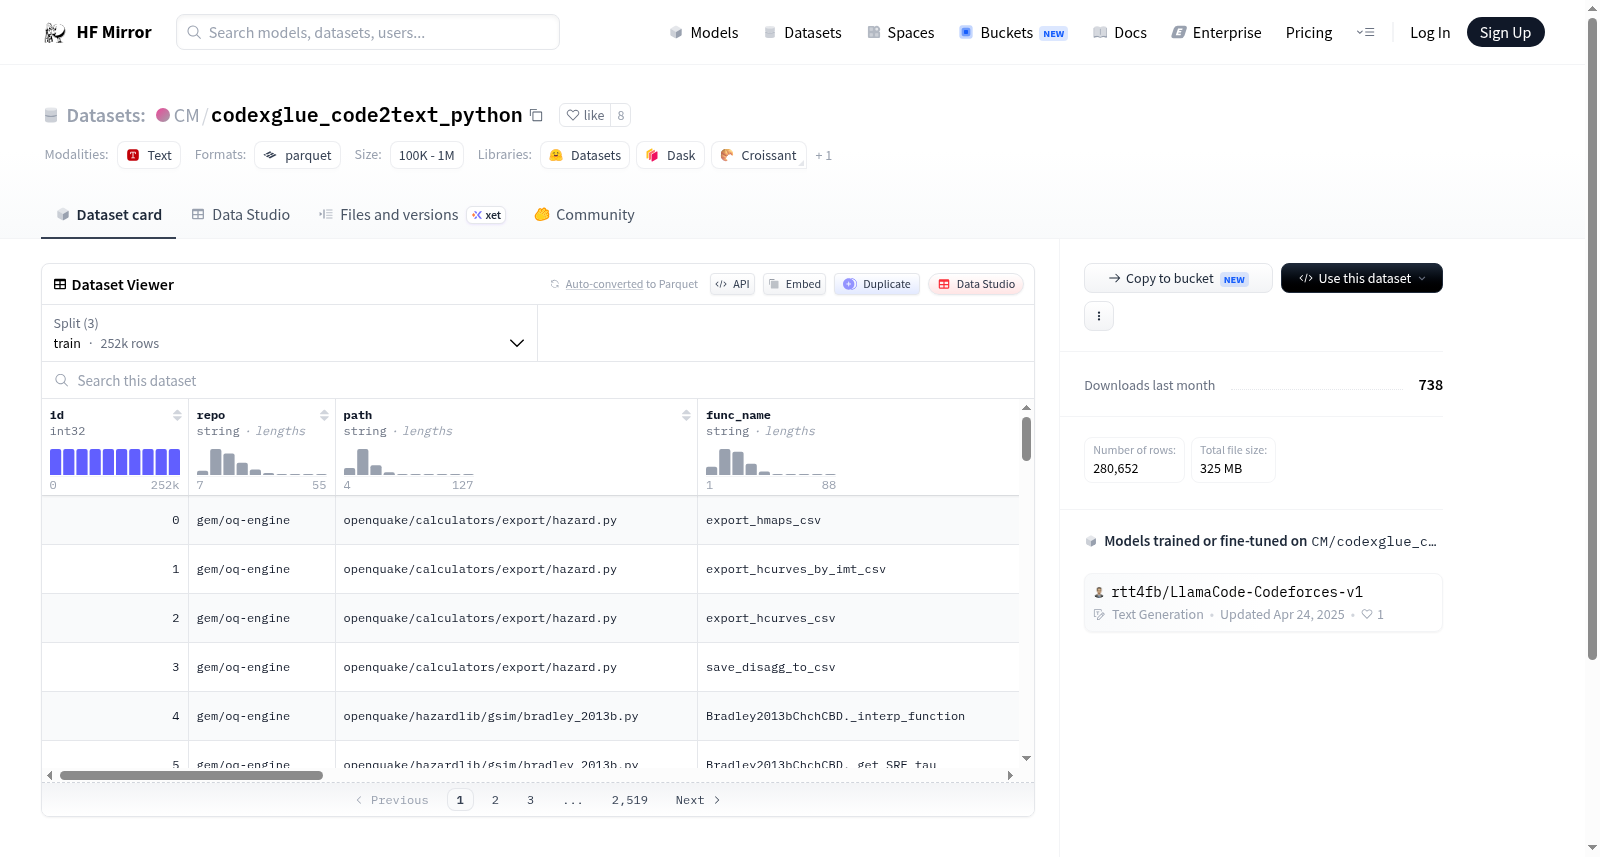Image resolution: width=1600 pixels, height=857 pixels.
Task: Click the Croissant library tag
Action: click(759, 155)
